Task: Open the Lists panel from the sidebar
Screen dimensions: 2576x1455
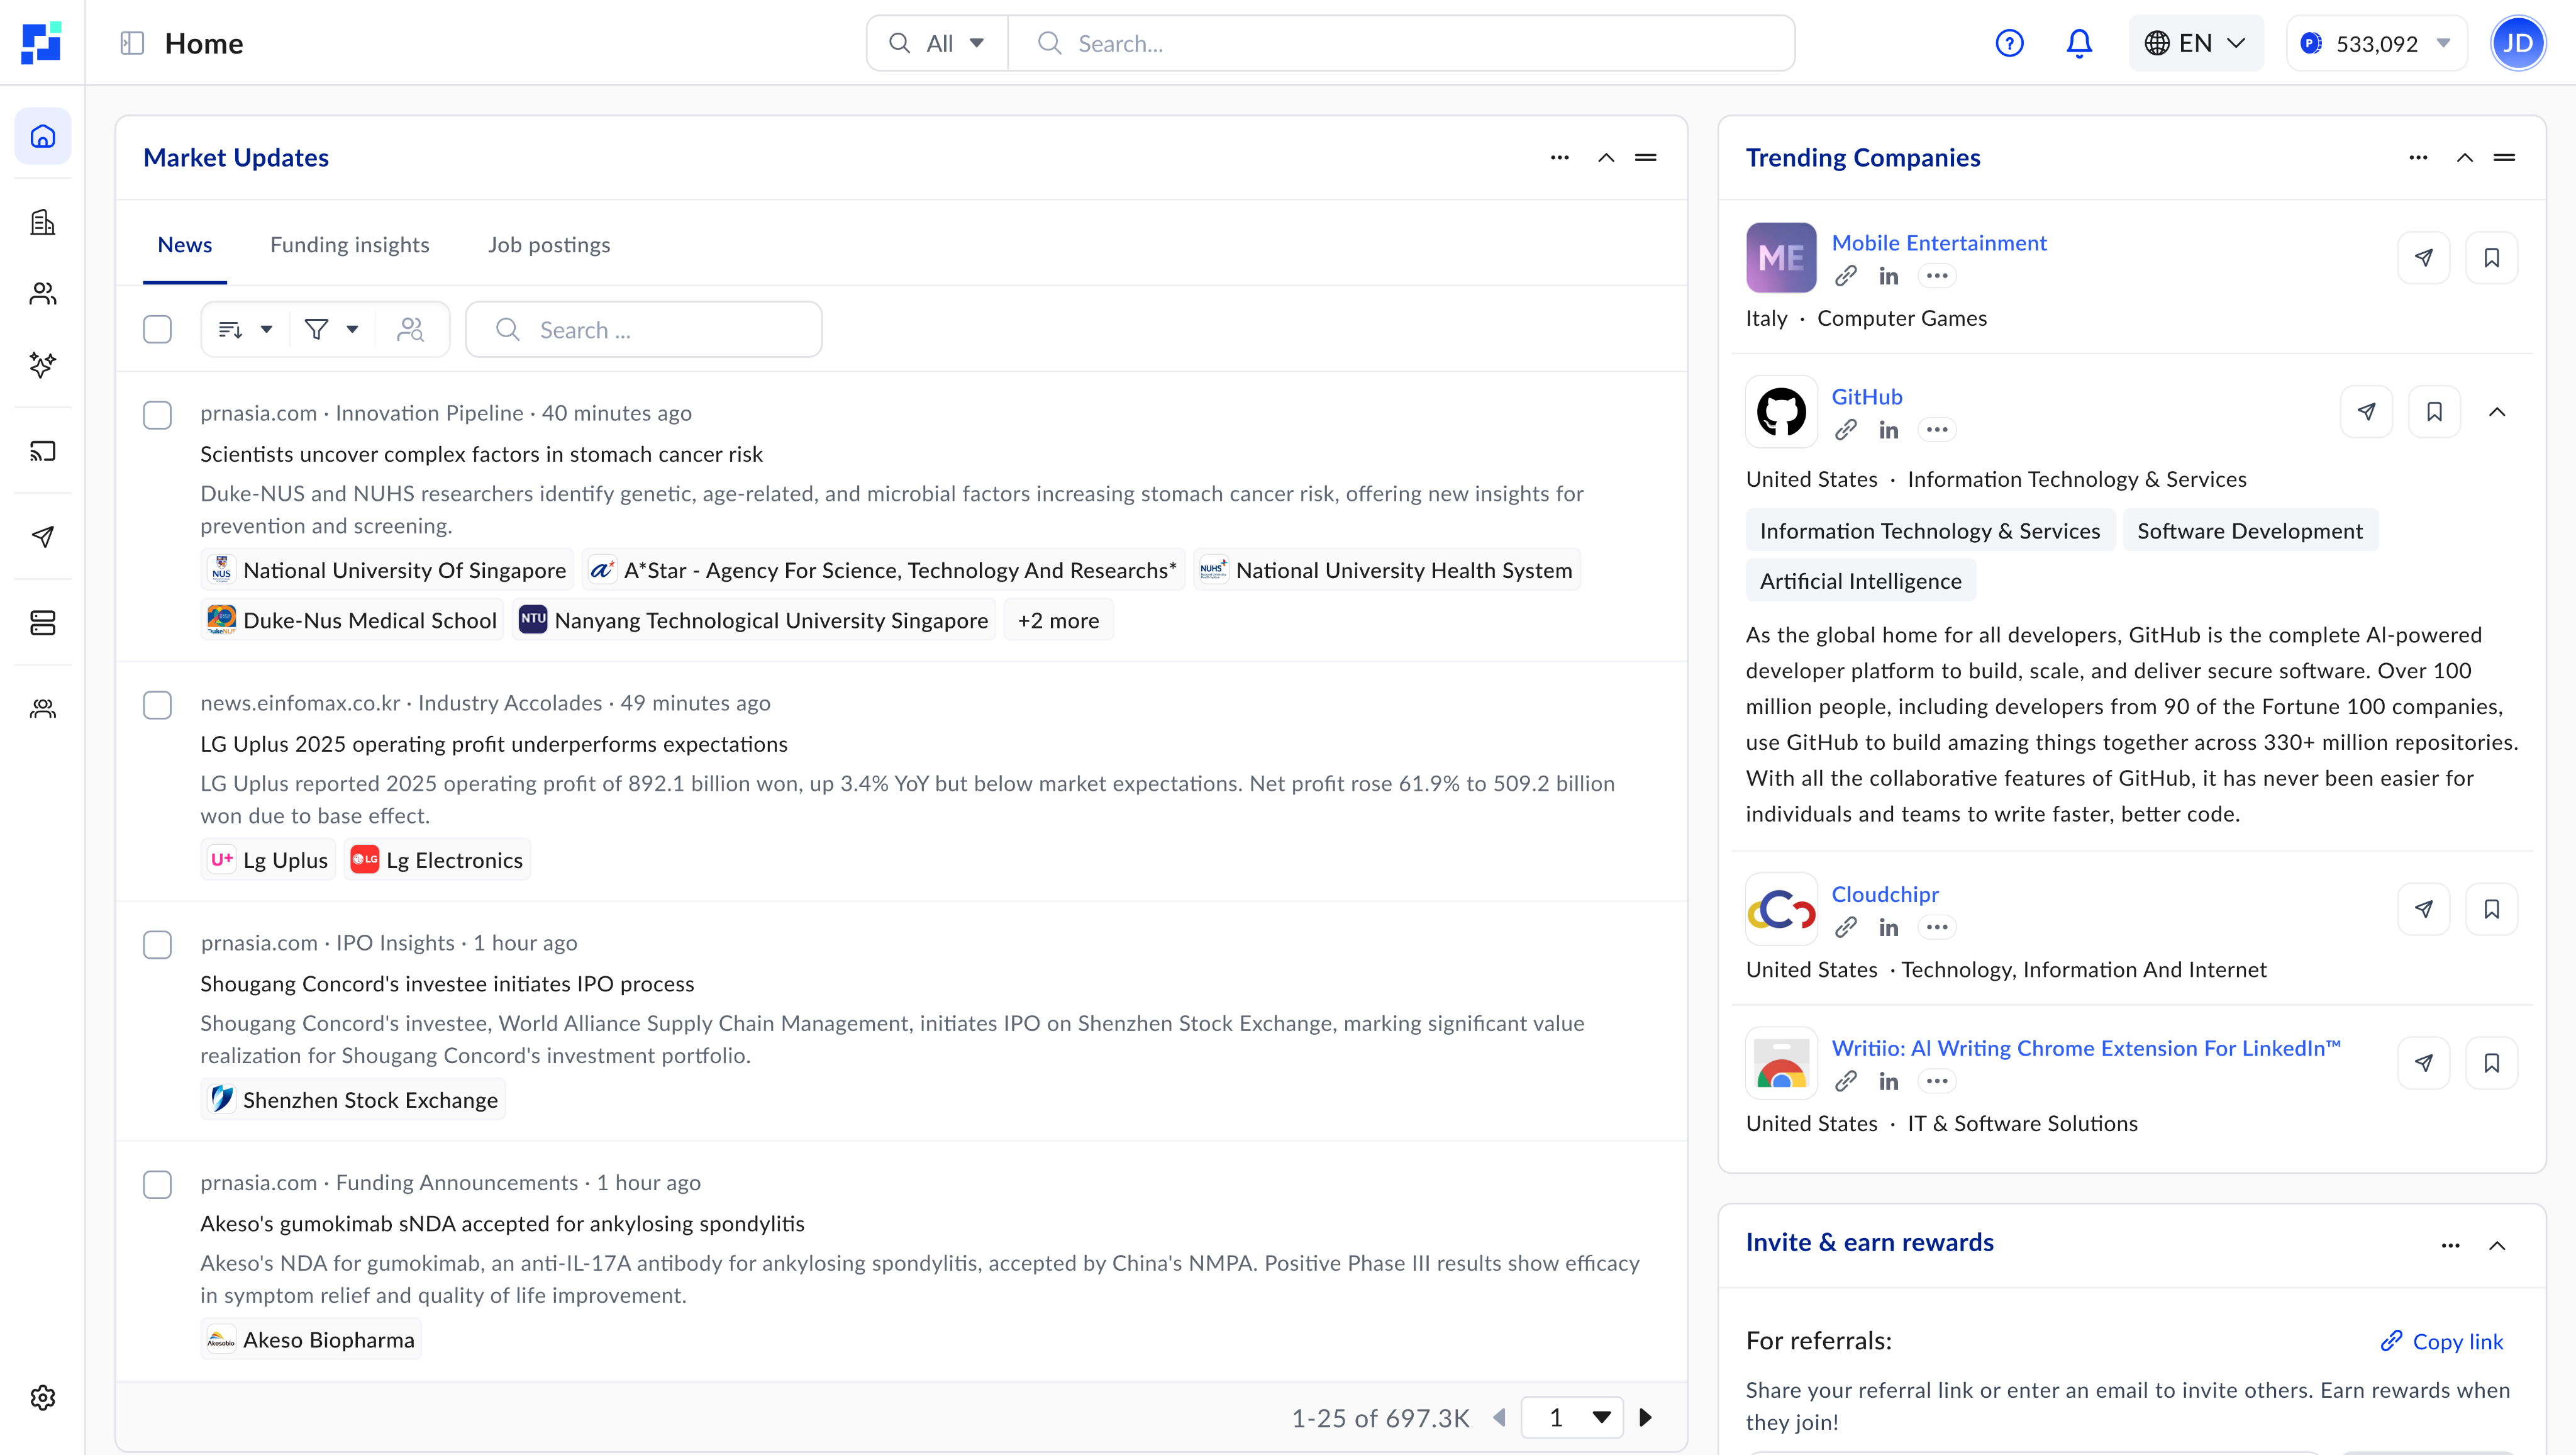Action: pos(42,622)
